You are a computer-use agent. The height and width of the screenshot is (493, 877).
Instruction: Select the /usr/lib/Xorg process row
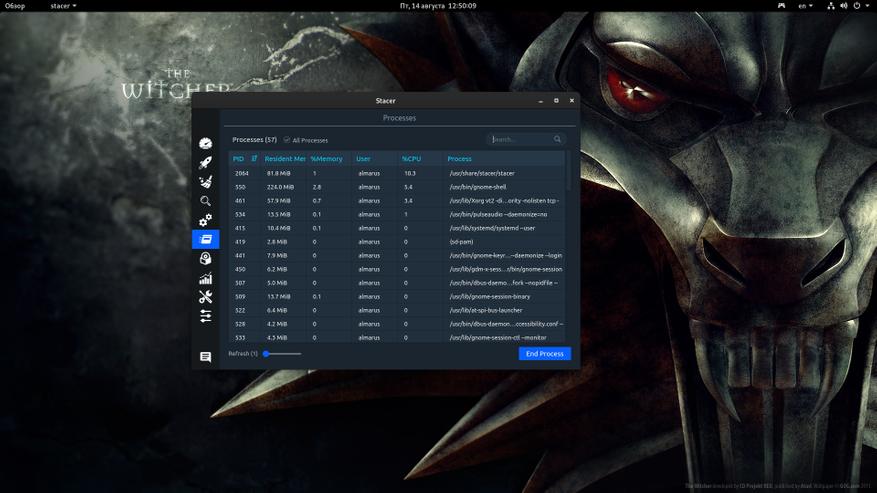(x=397, y=200)
